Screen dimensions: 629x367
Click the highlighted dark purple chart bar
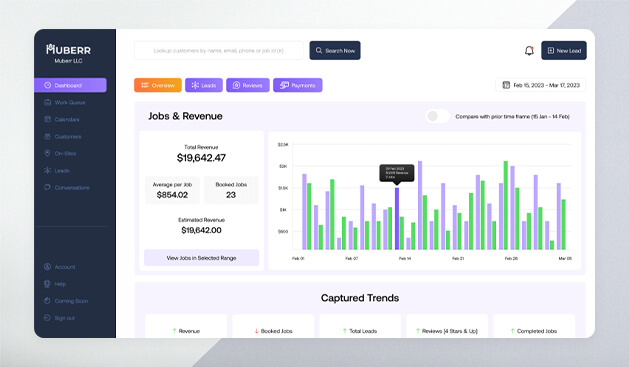tap(397, 219)
